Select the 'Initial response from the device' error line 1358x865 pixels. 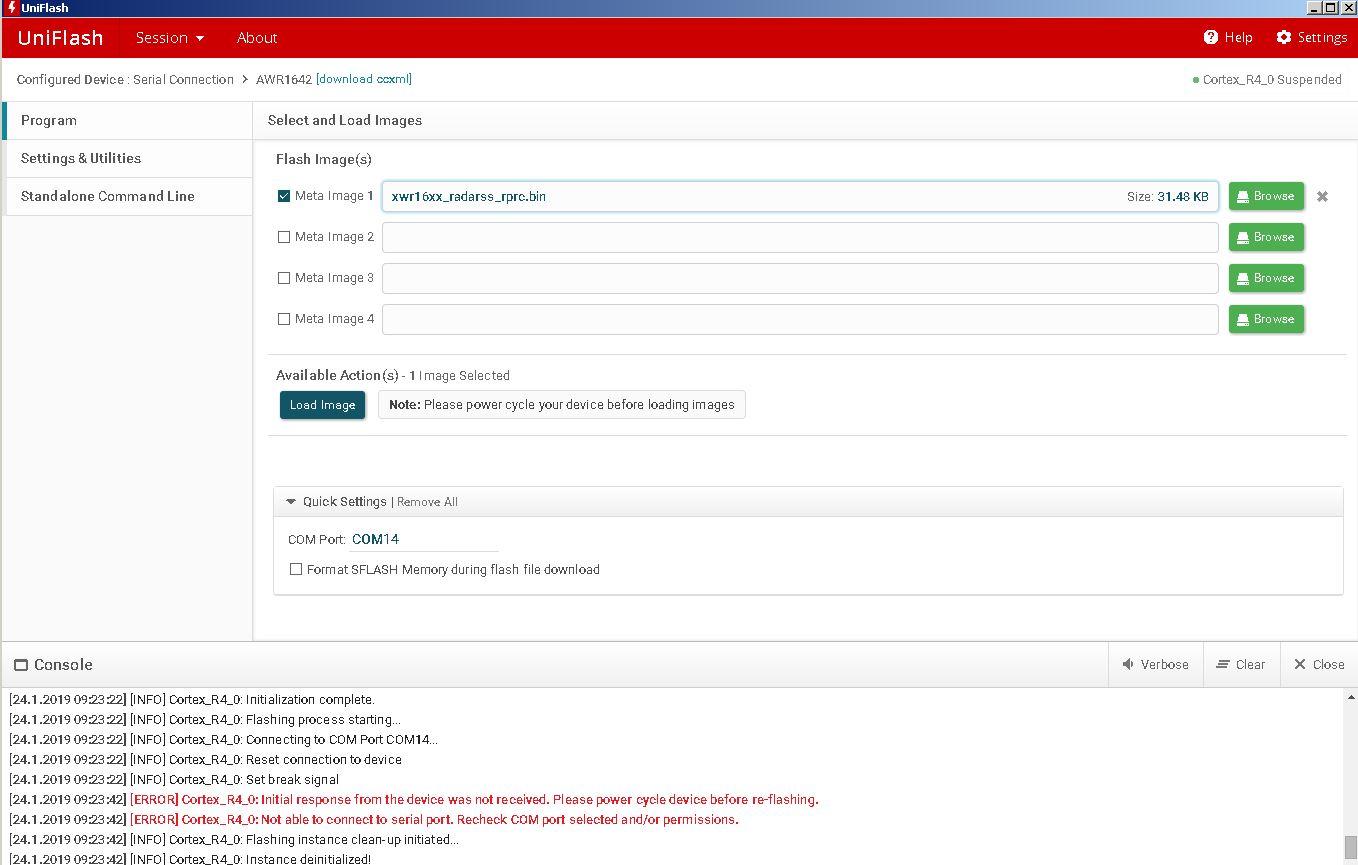(414, 800)
